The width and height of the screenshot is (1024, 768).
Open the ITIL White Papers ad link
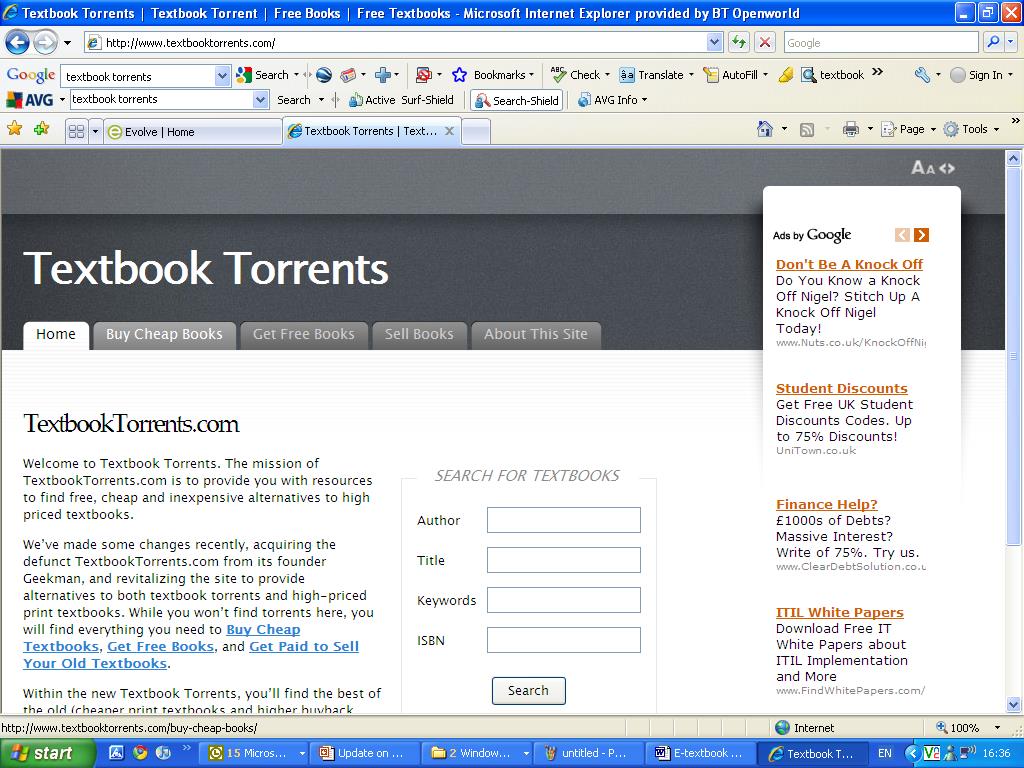(839, 613)
